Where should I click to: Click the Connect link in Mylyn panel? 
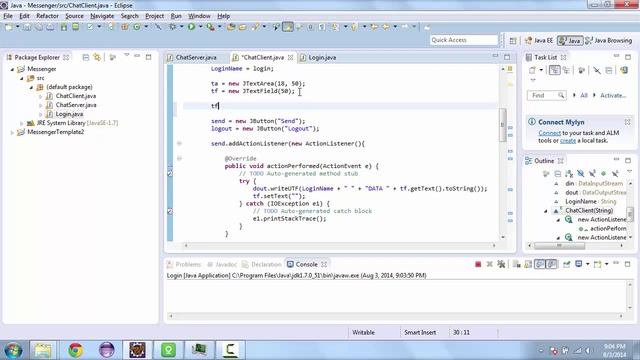(549, 133)
